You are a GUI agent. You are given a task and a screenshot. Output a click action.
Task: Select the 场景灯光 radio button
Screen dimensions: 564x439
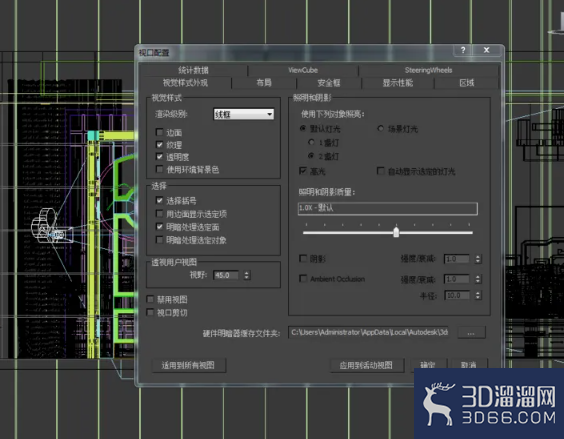coord(380,128)
